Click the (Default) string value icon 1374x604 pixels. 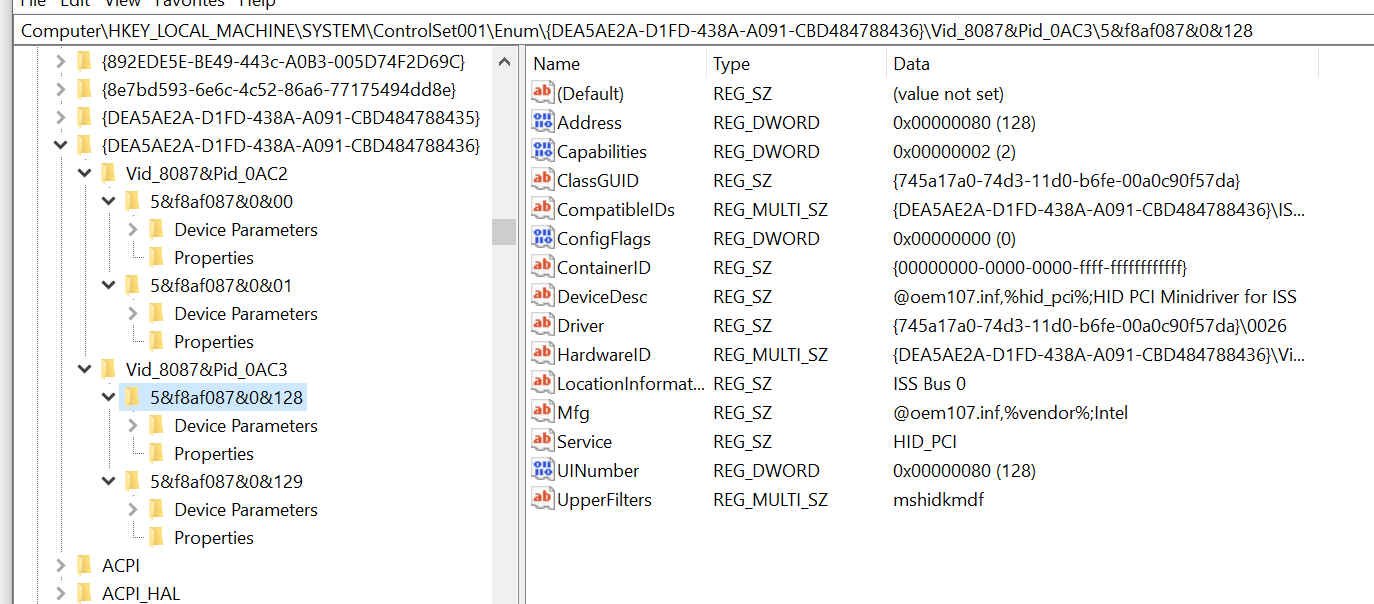click(543, 93)
